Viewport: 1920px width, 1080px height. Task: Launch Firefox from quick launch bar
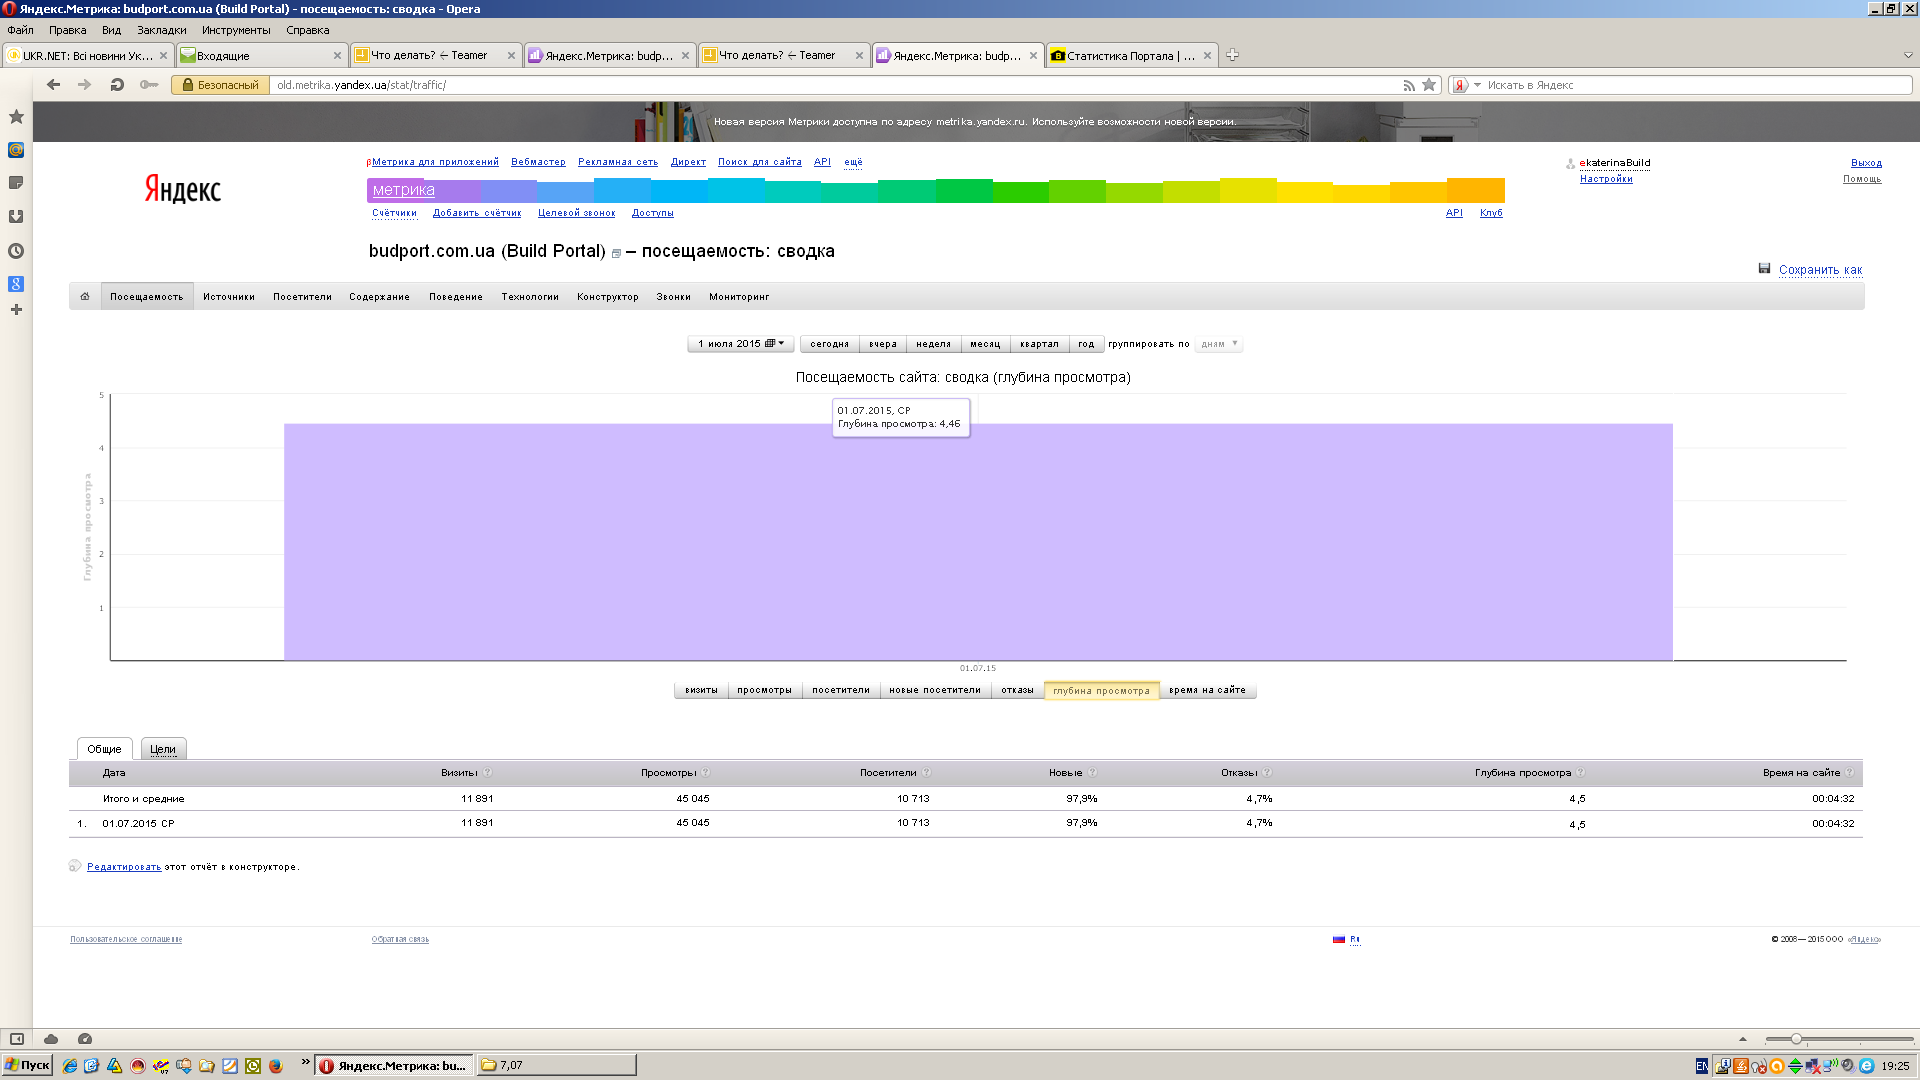pos(276,1066)
